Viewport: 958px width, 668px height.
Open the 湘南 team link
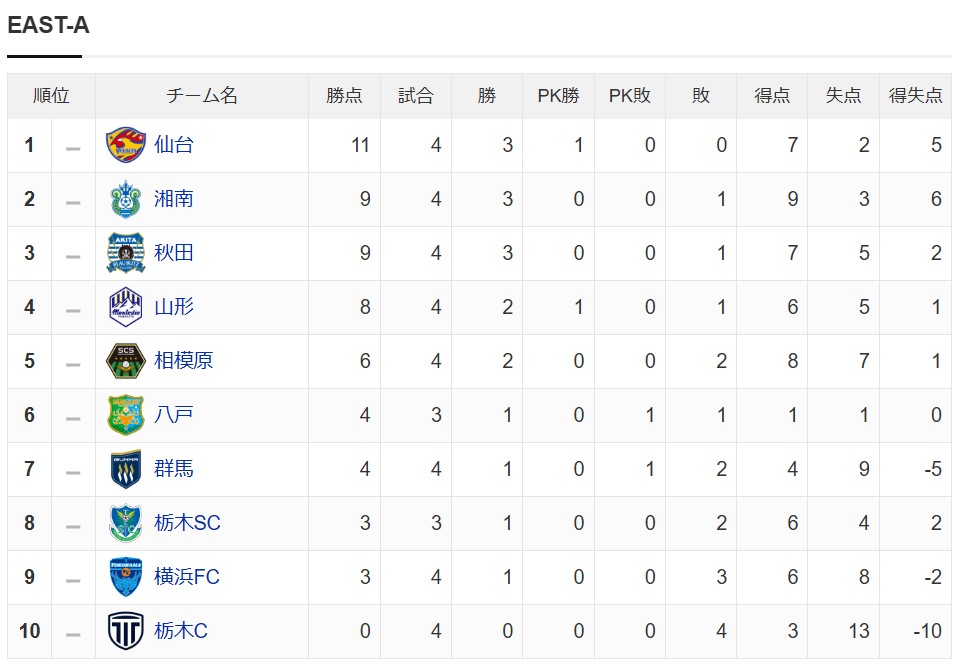point(174,199)
